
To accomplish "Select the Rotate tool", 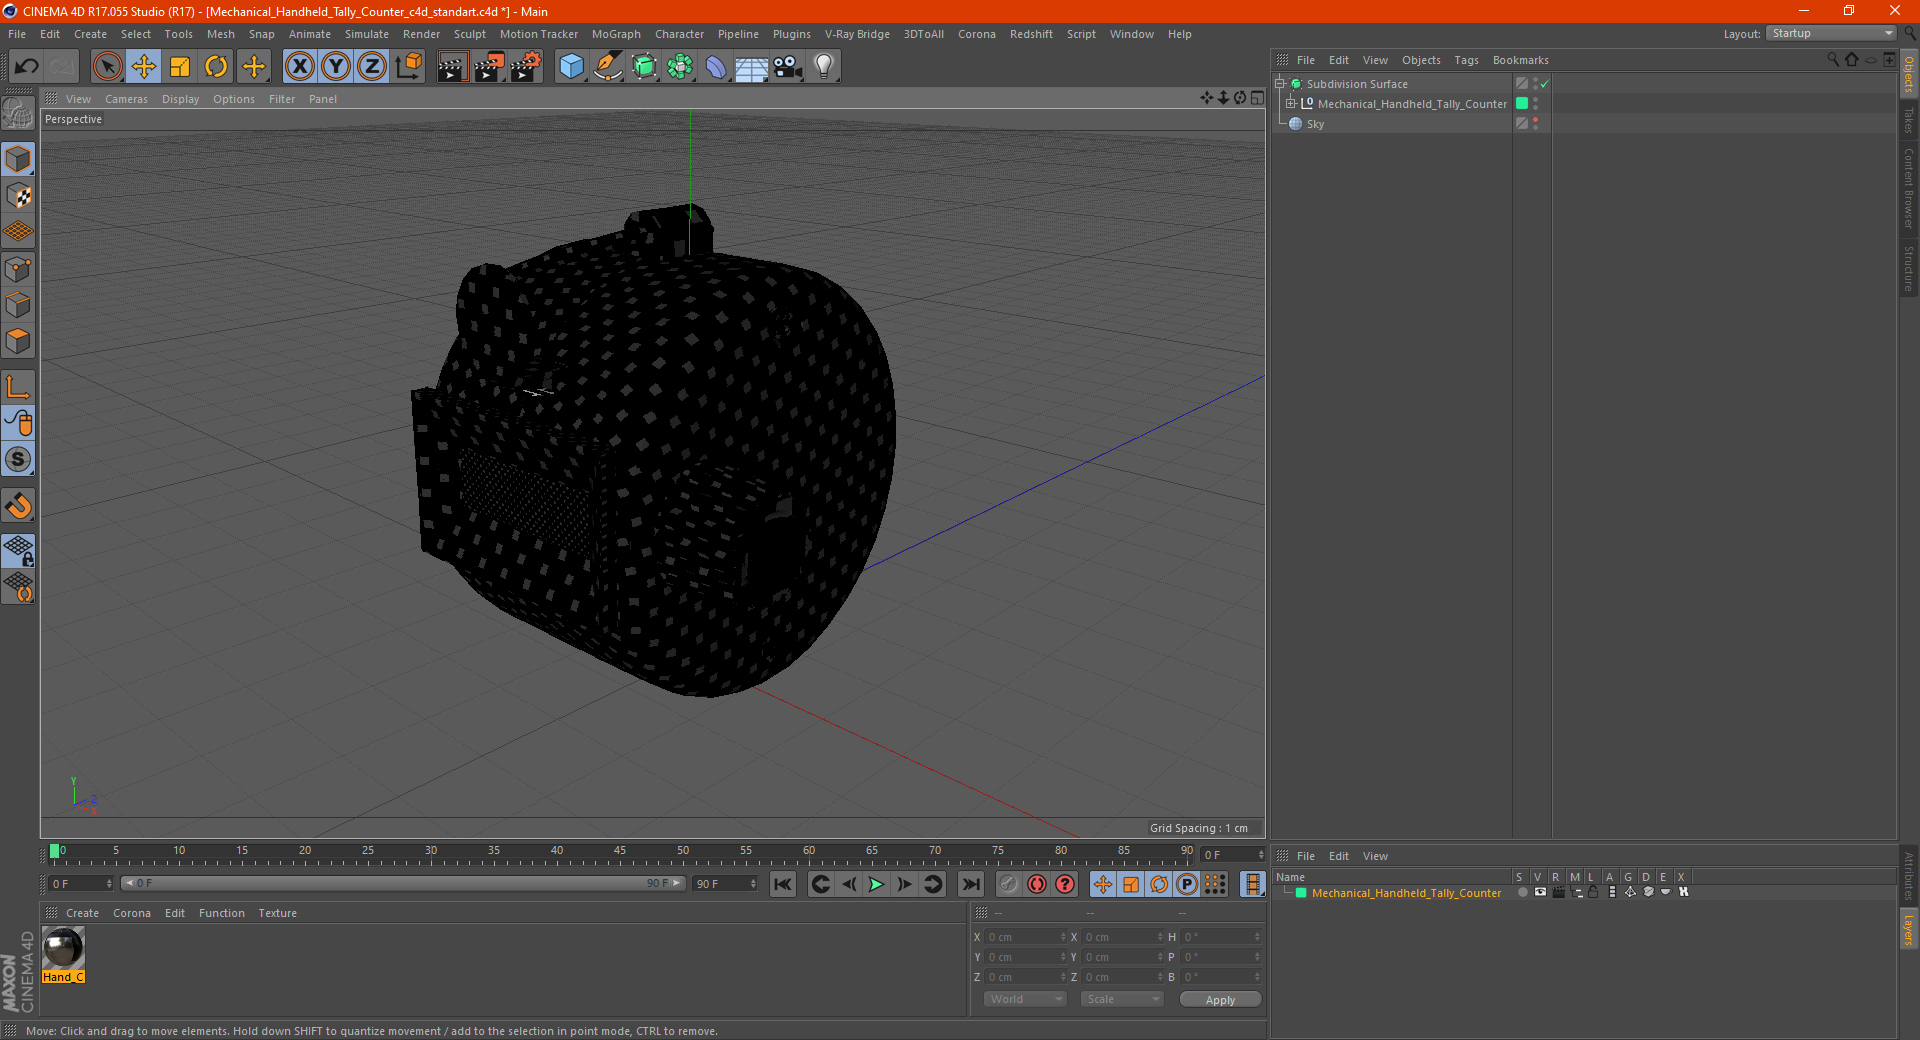I will [216, 67].
